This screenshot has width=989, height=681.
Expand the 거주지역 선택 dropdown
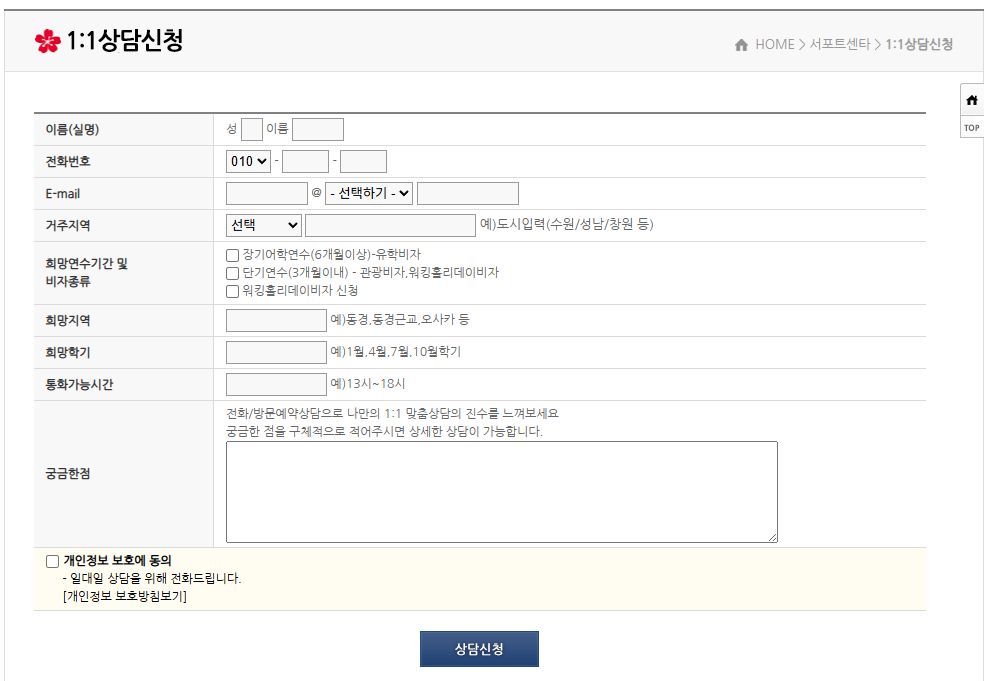tap(264, 225)
